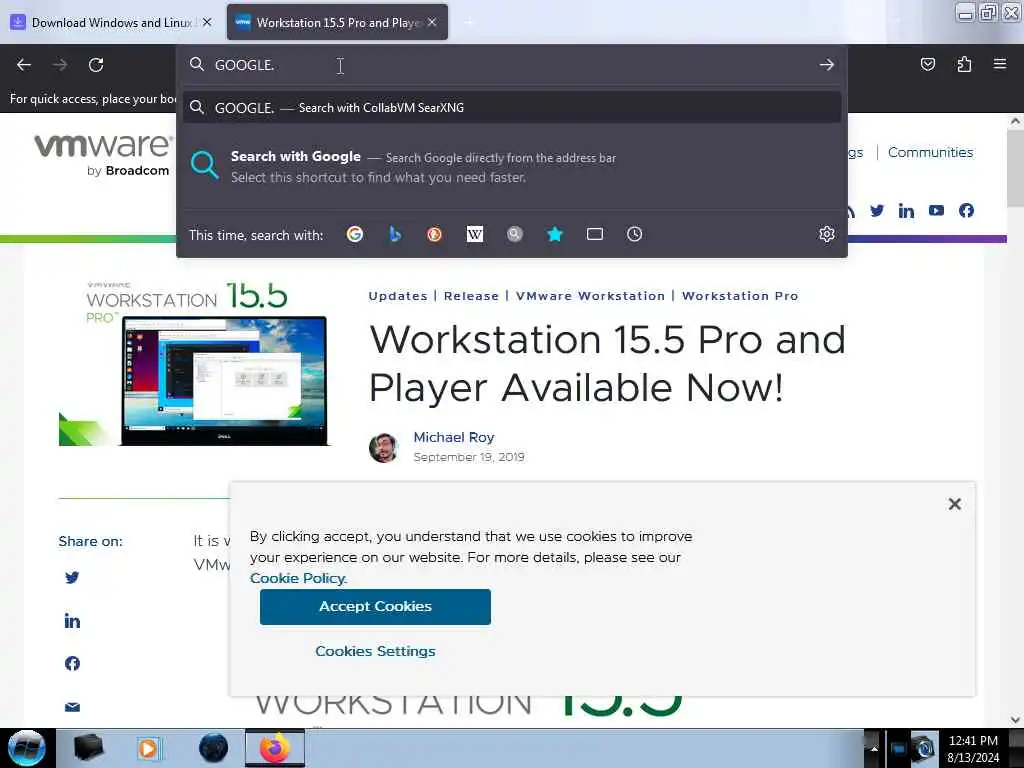Share article on LinkedIn
The width and height of the screenshot is (1024, 768).
coord(72,620)
